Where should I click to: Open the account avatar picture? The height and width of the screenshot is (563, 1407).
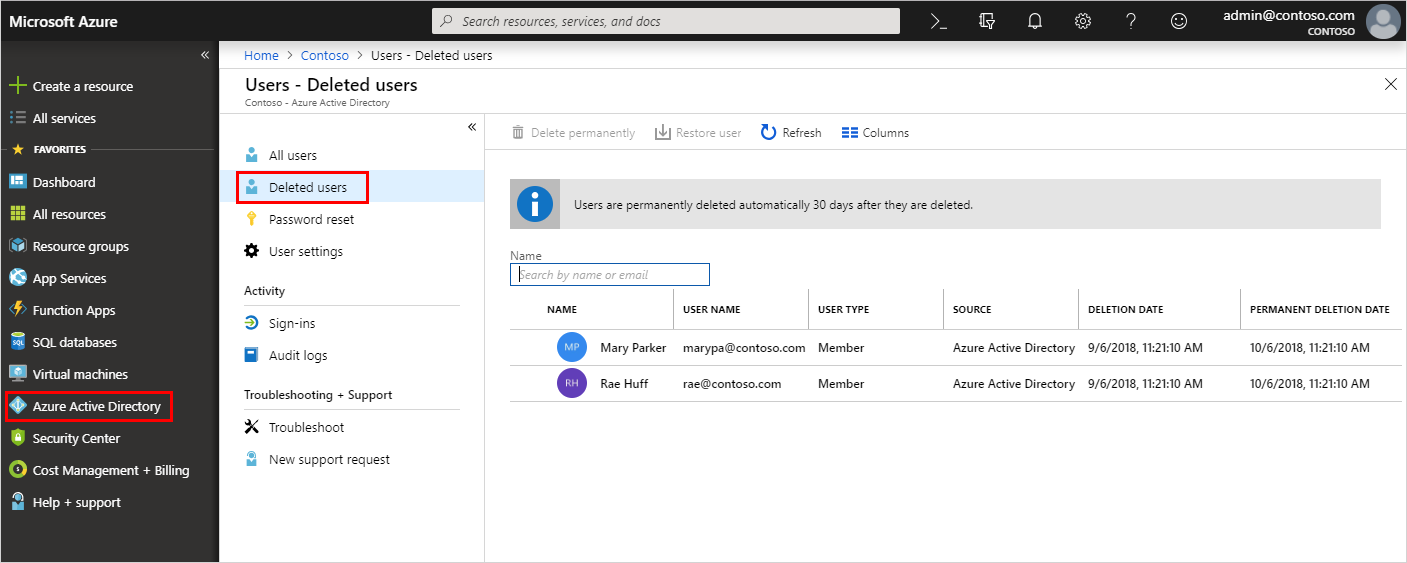(x=1383, y=21)
